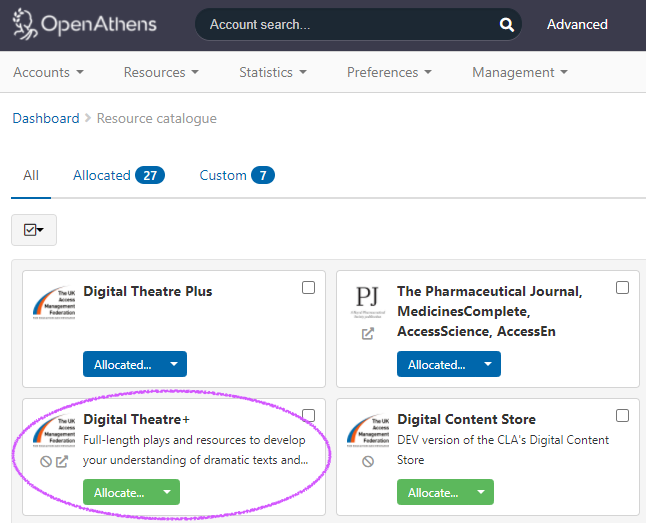
Task: Go to Dashboard breadcrumb link
Action: click(46, 118)
